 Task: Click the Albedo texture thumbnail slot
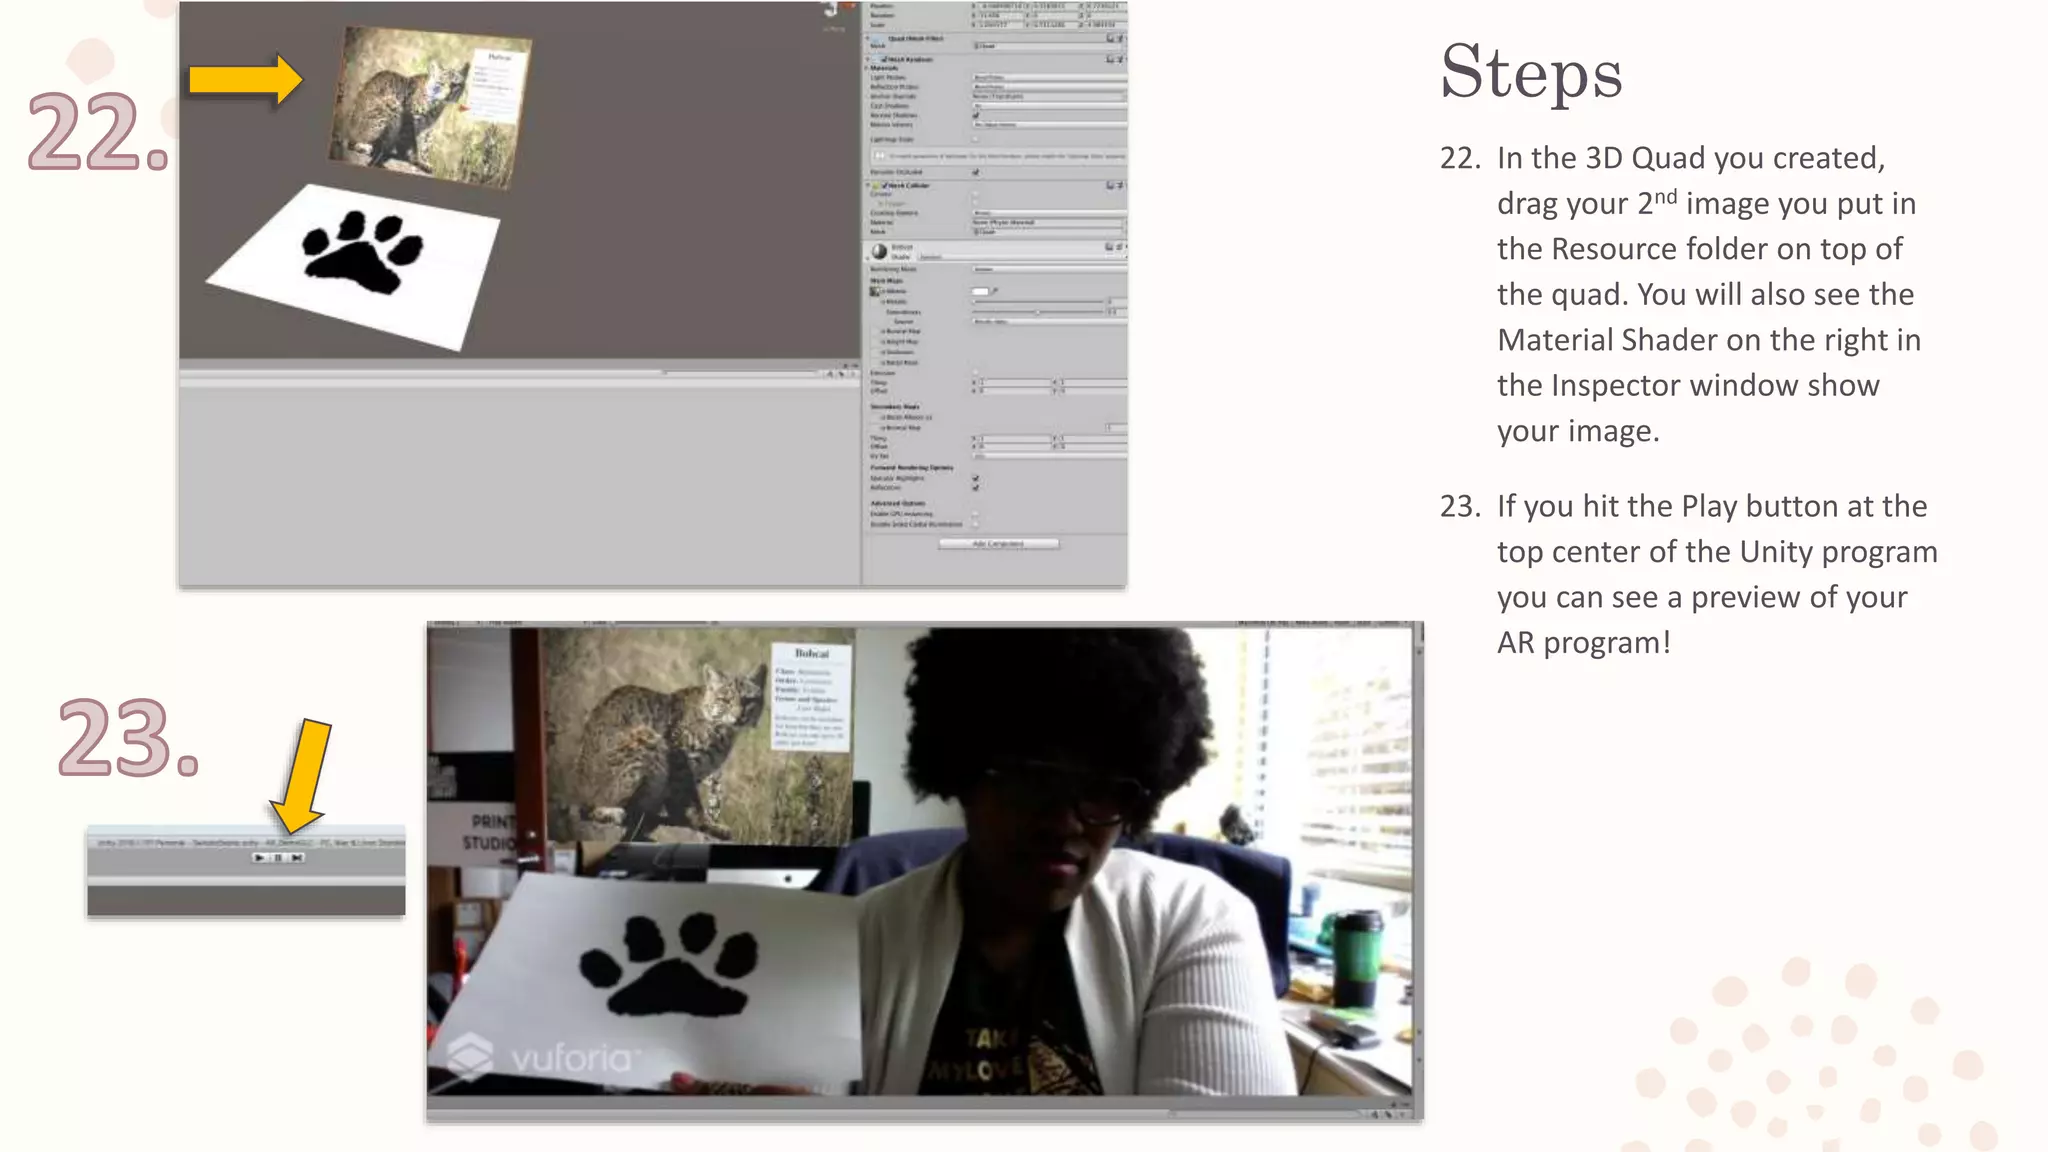875,291
